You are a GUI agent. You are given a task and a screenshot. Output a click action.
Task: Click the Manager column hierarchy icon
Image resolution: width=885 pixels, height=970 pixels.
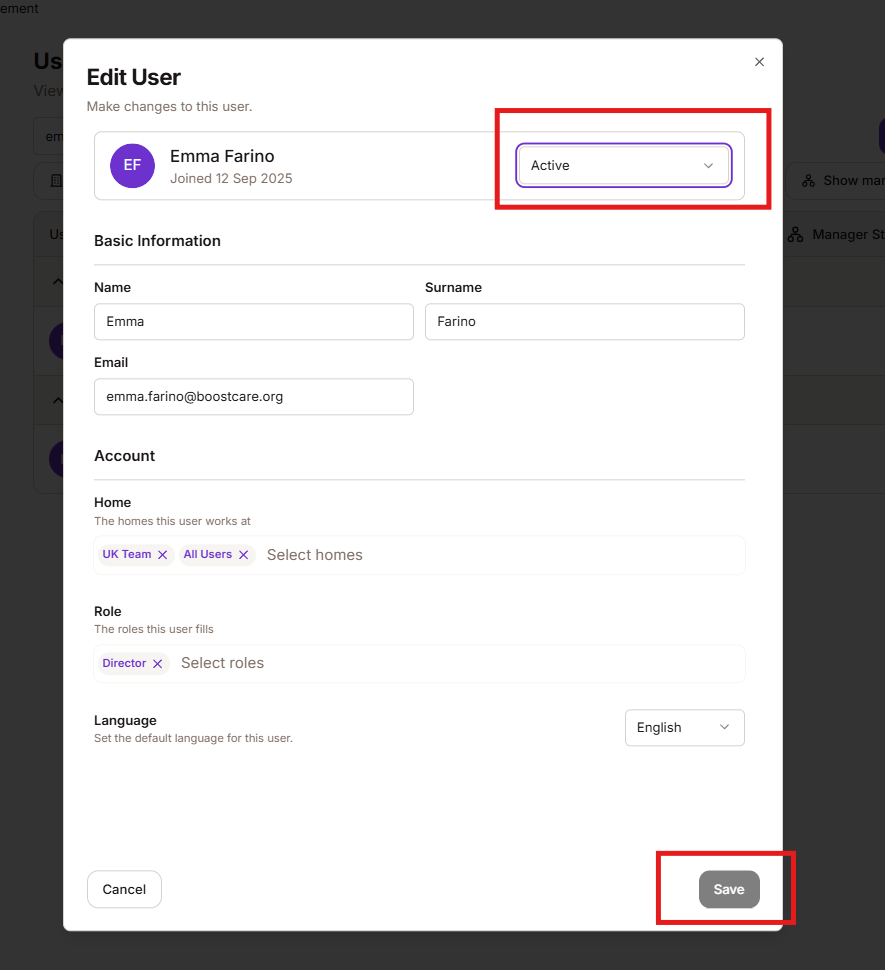click(x=796, y=235)
